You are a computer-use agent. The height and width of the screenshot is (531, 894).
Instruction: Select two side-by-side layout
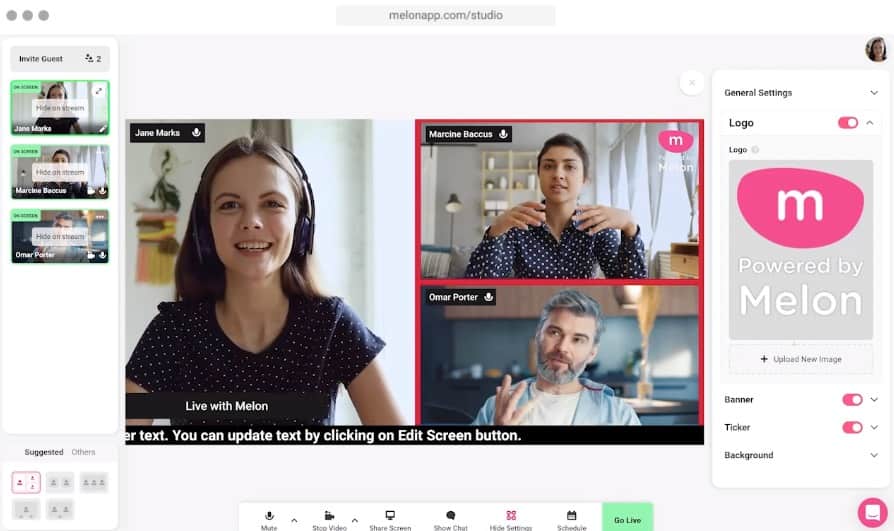click(x=60, y=483)
